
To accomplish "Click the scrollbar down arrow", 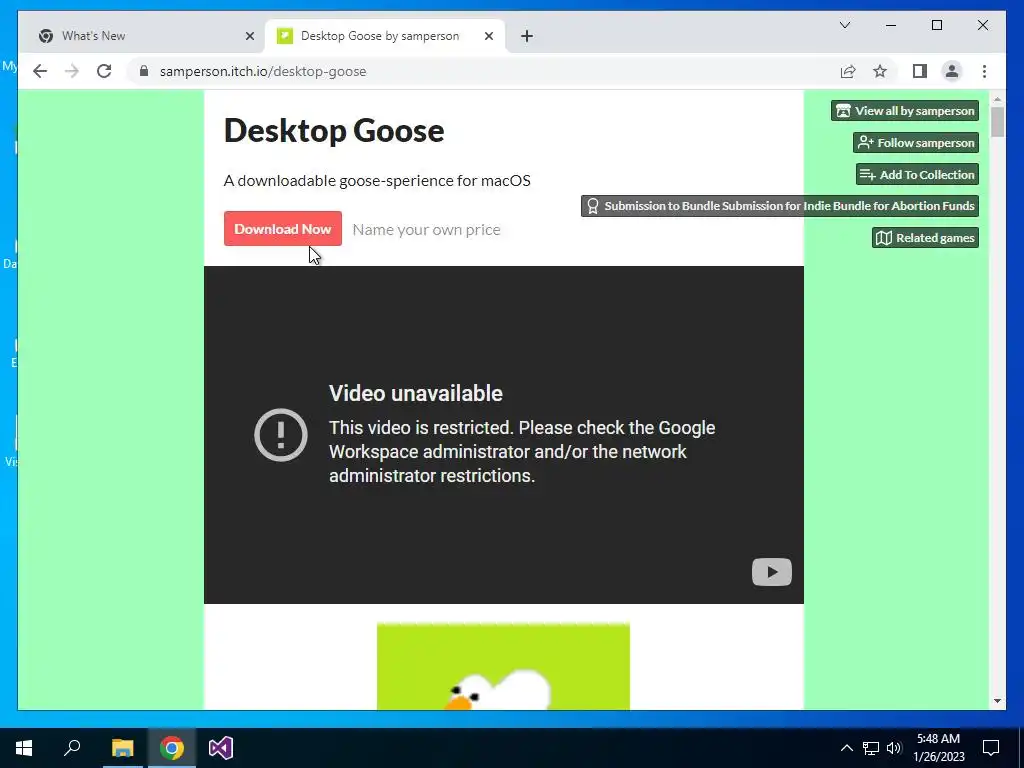I will point(997,701).
